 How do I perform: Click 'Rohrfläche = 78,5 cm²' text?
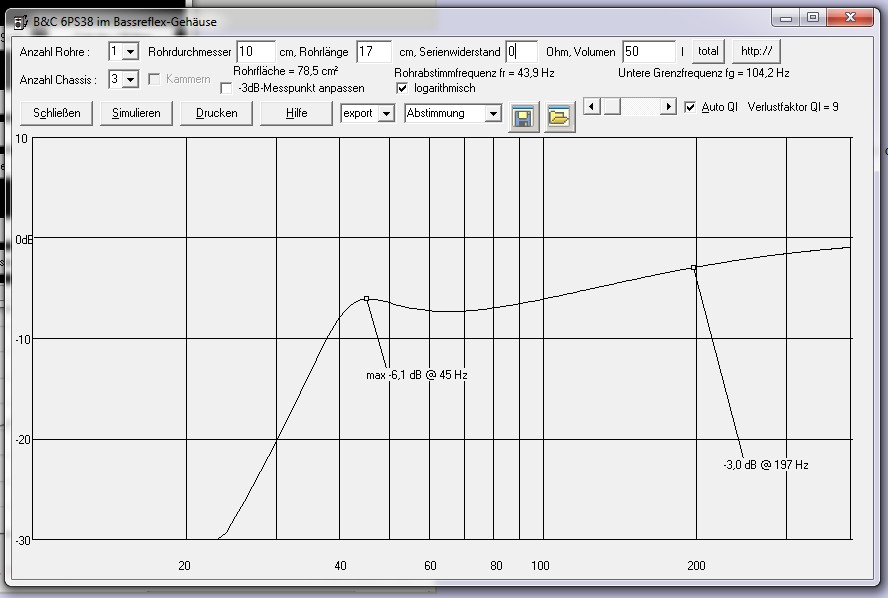pyautogui.click(x=285, y=71)
